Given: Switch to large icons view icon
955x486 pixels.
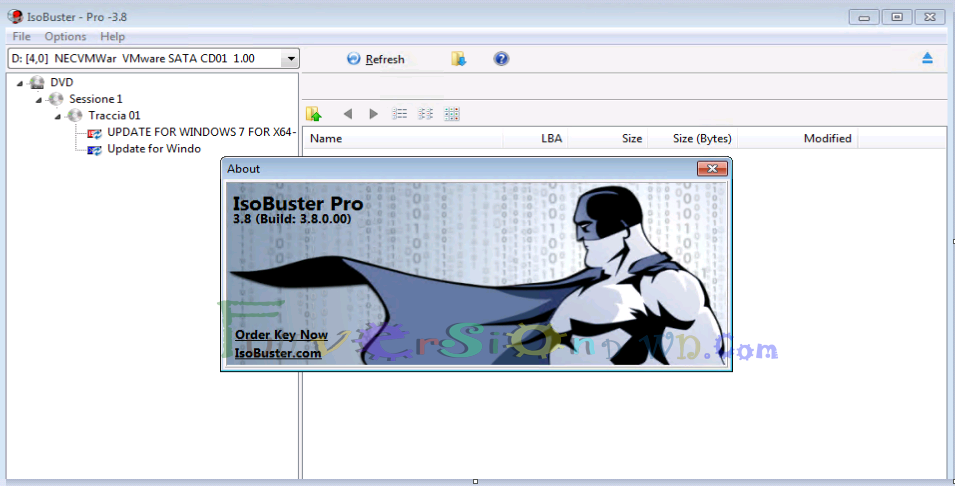Looking at the screenshot, I should 452,113.
